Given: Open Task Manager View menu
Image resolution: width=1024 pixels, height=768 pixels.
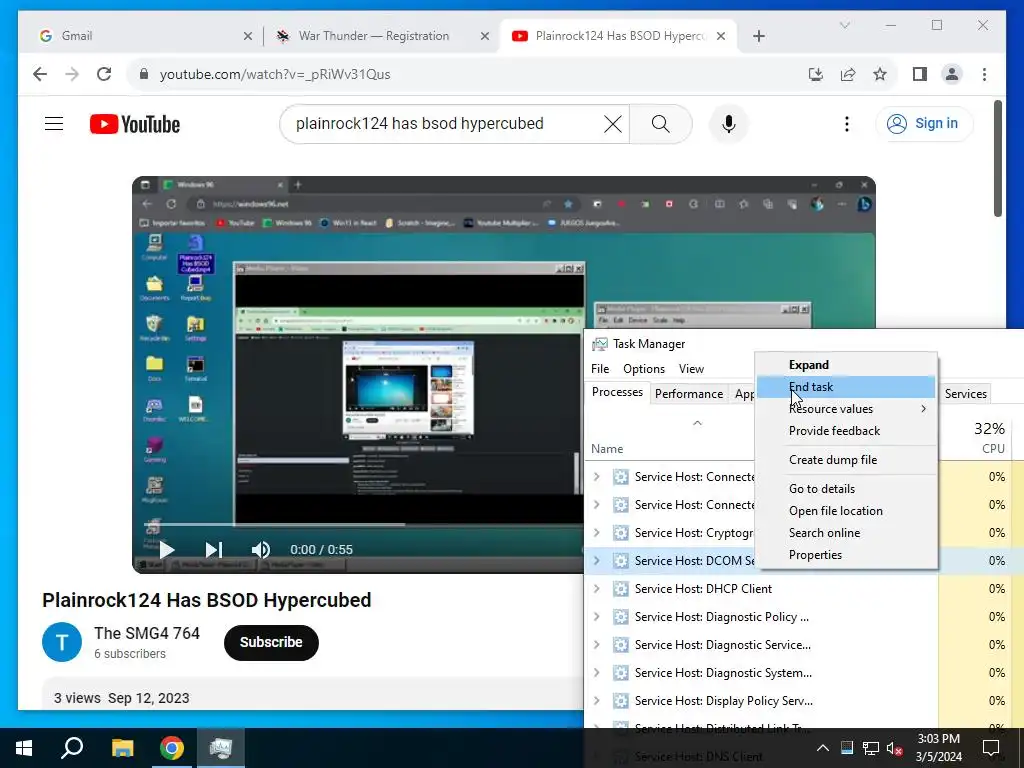Looking at the screenshot, I should 691,369.
